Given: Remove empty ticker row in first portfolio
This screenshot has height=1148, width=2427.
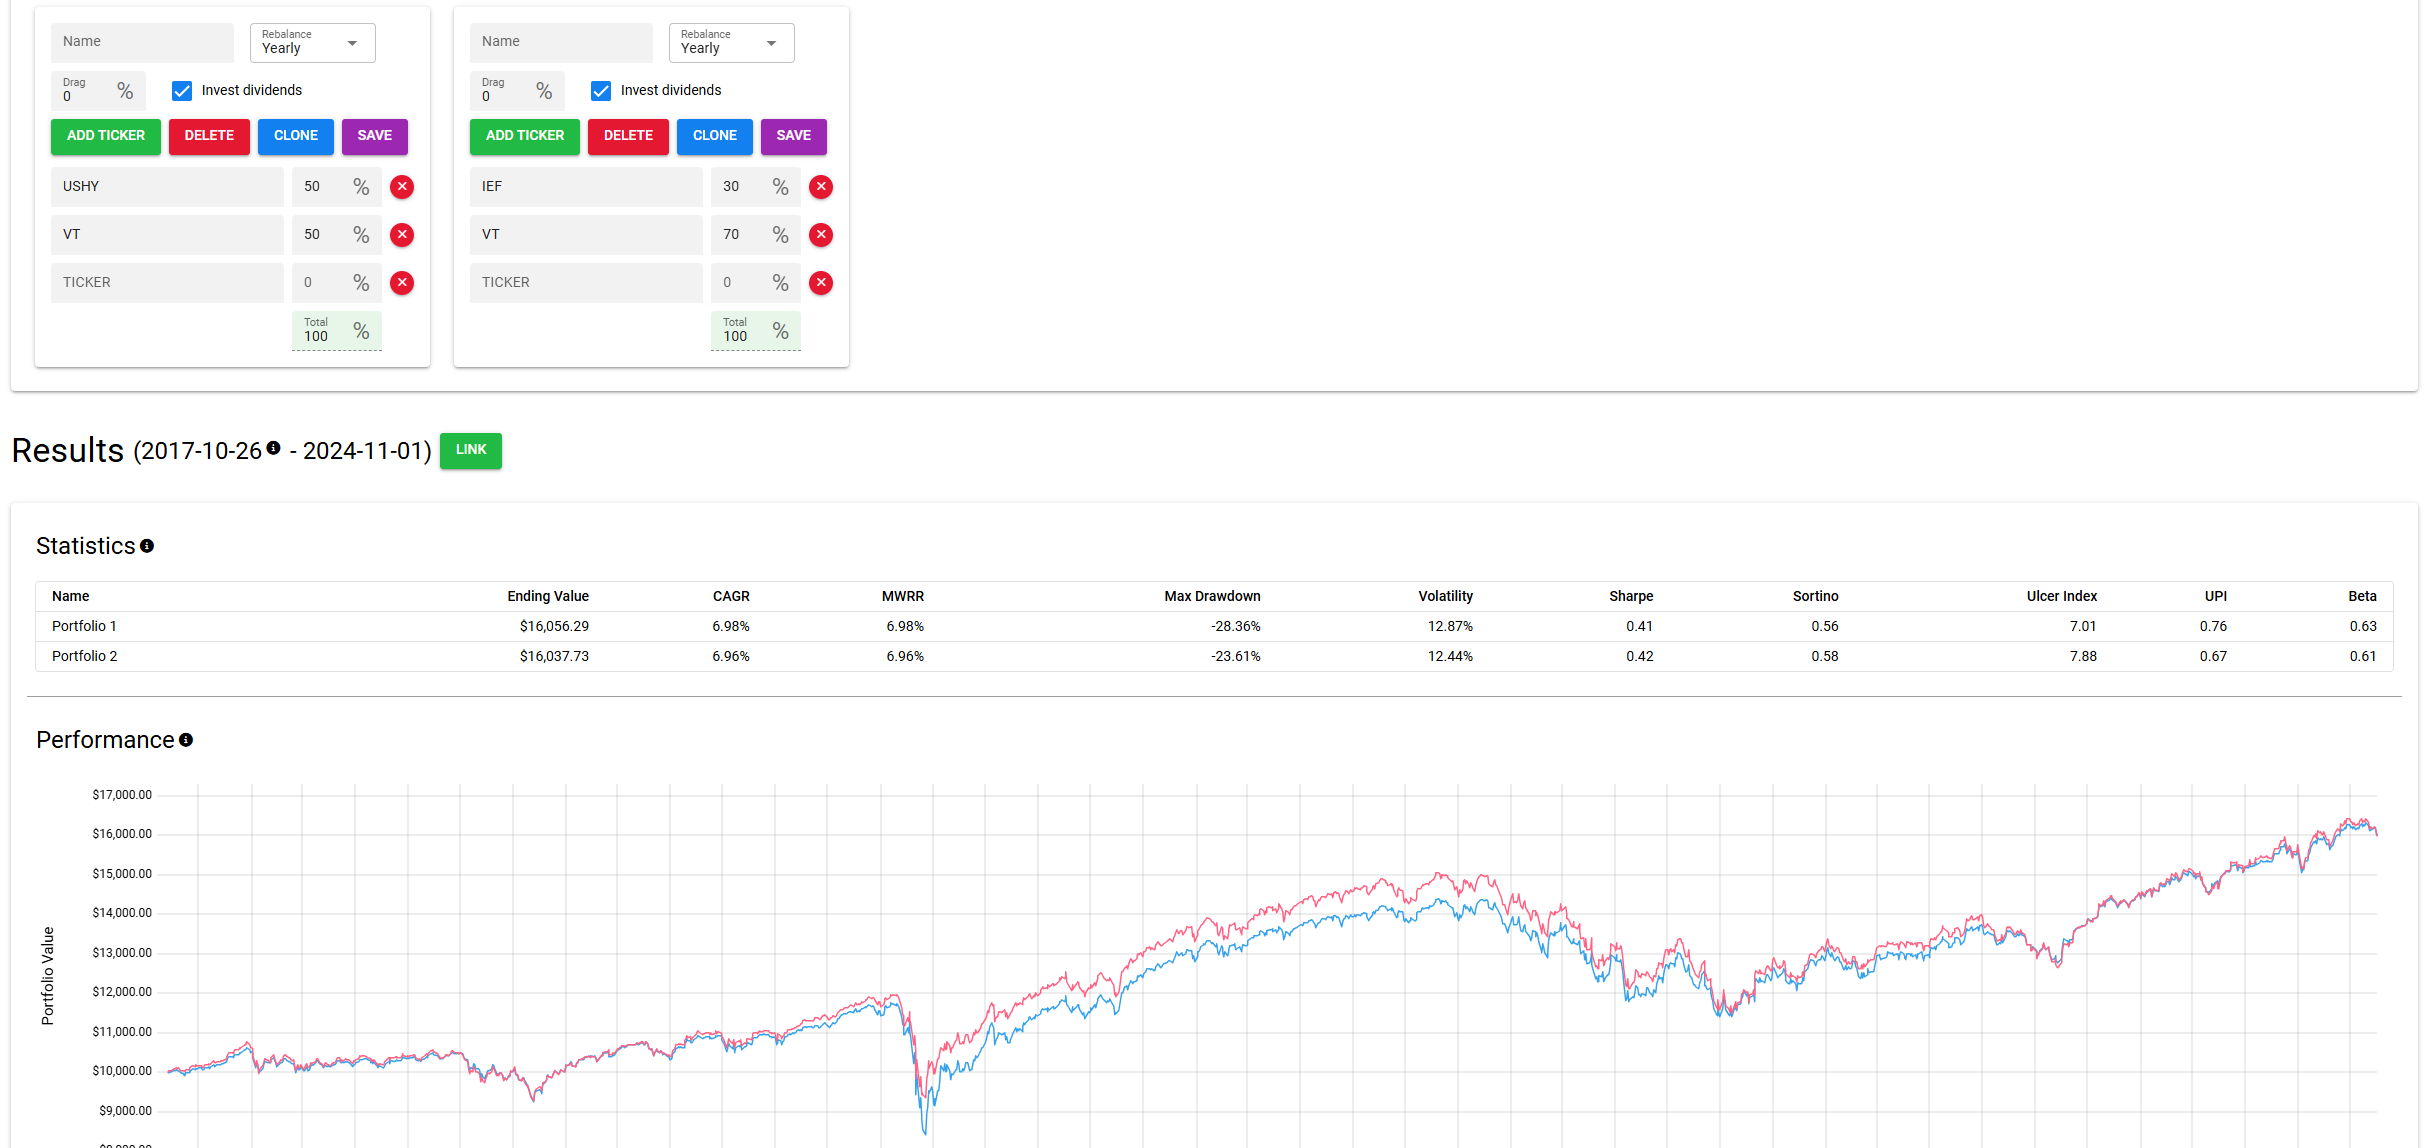Looking at the screenshot, I should (402, 283).
